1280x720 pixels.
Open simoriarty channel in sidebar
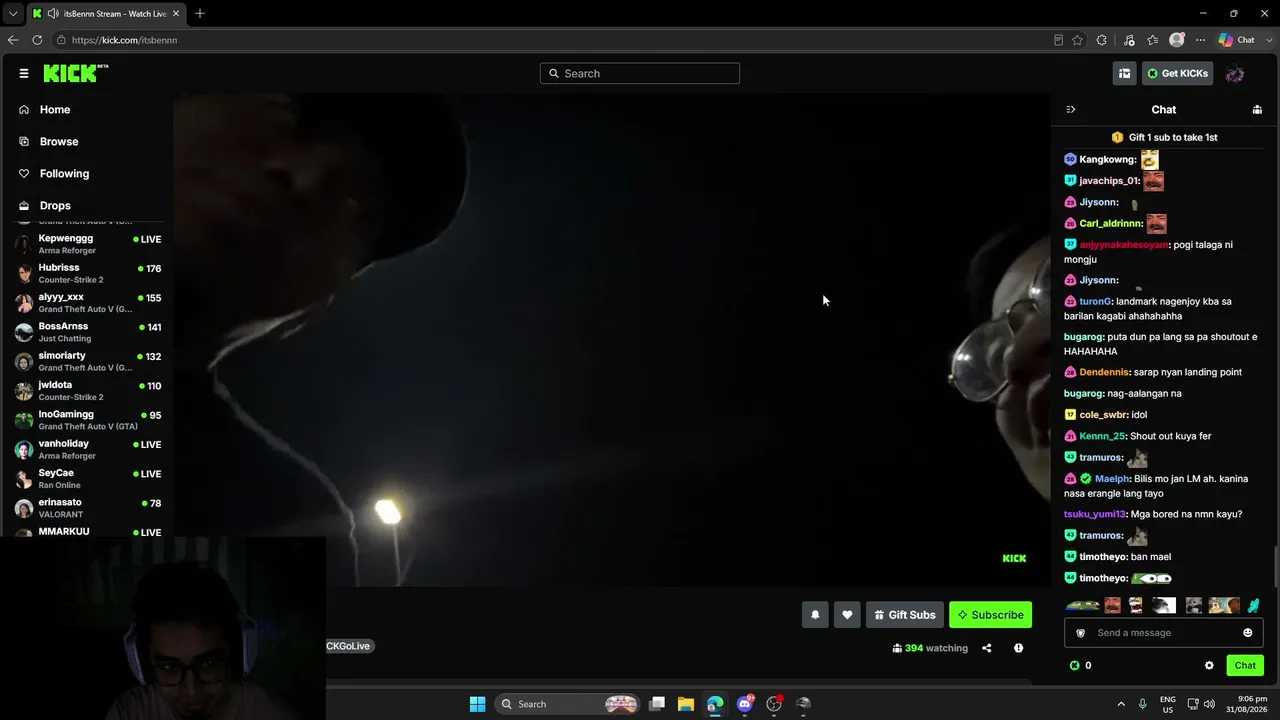pos(87,361)
